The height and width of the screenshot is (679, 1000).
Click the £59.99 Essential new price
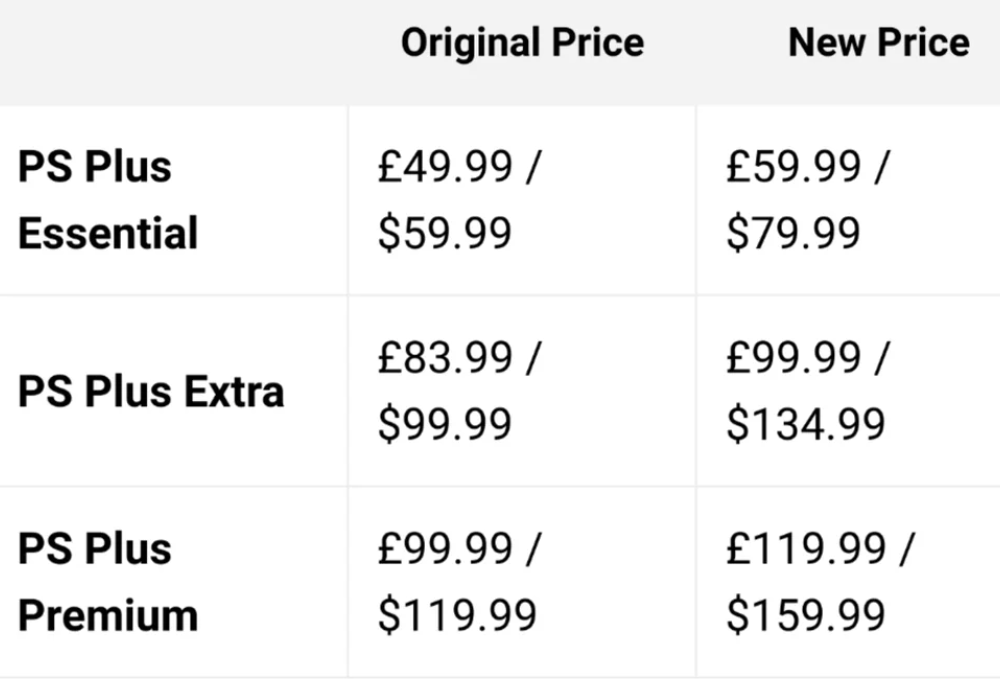(794, 166)
